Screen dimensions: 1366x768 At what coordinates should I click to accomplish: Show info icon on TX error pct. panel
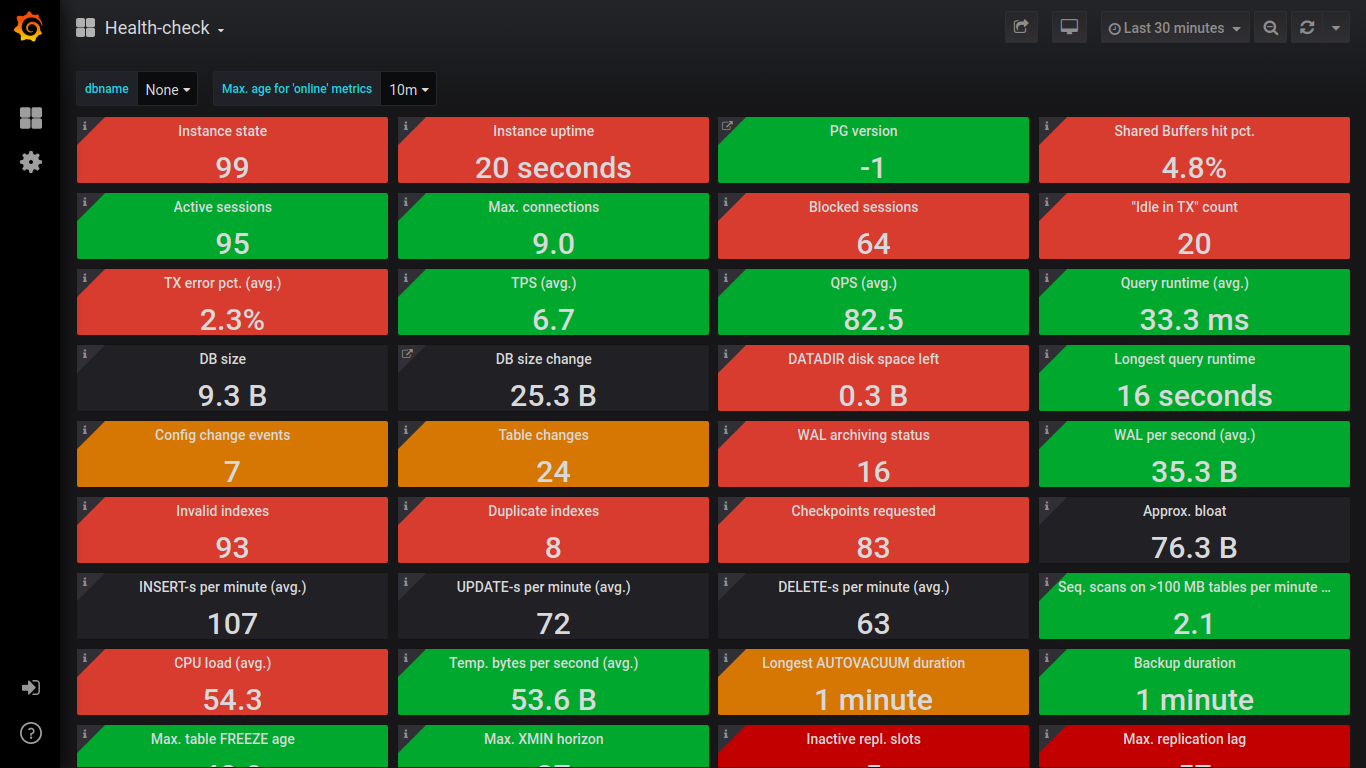[85, 278]
